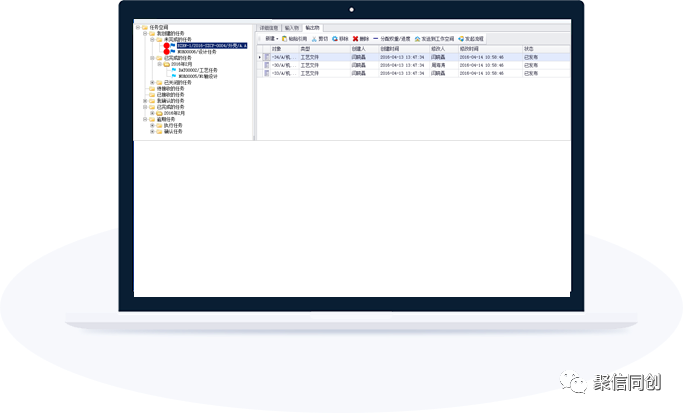Click the document icon of the ~30/A row
683x413 pixels.
coord(267,65)
